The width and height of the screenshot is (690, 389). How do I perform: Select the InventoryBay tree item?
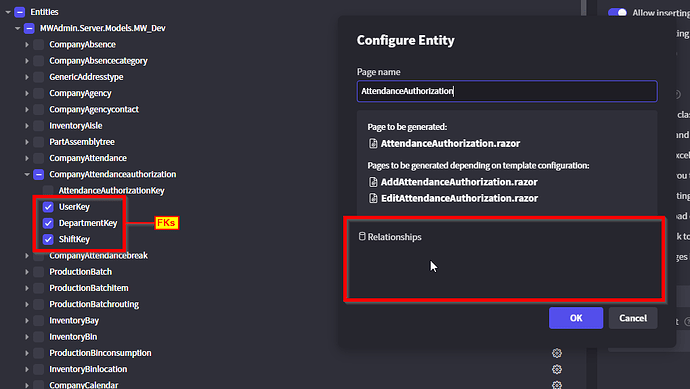click(74, 320)
